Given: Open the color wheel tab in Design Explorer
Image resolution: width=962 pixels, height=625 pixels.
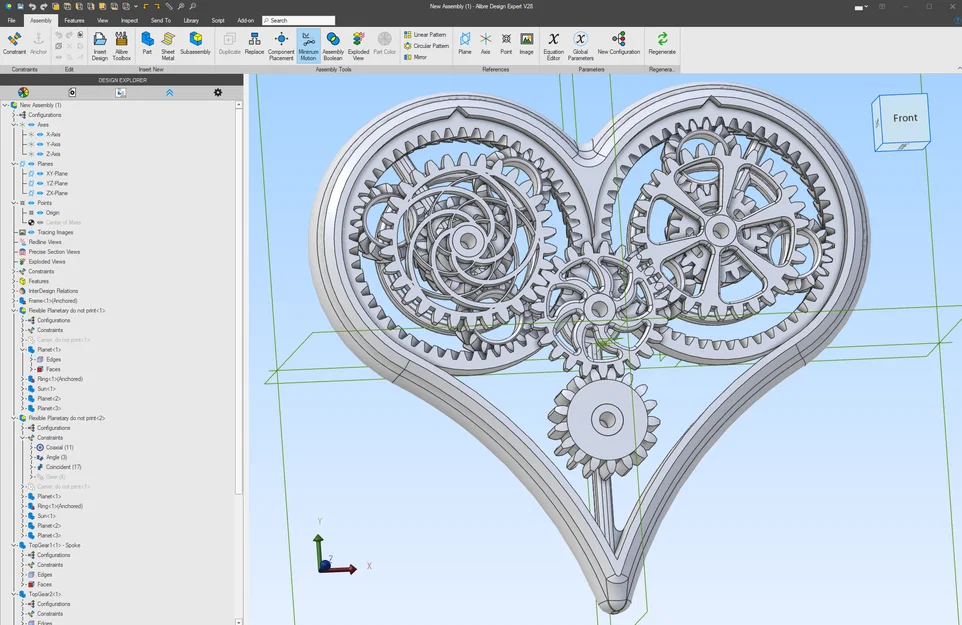Looking at the screenshot, I should (23, 93).
